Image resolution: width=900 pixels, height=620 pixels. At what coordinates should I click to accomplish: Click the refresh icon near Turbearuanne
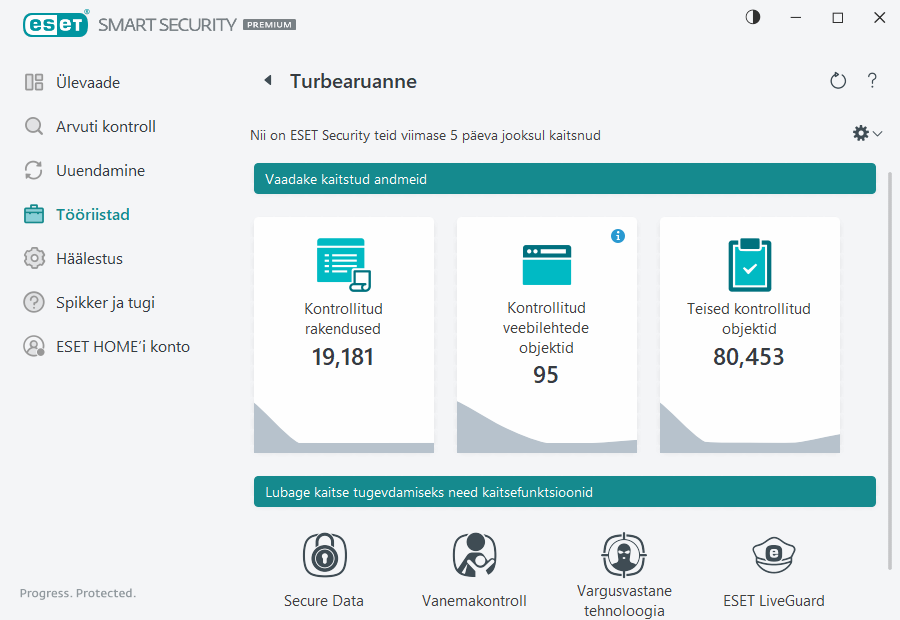[x=838, y=81]
